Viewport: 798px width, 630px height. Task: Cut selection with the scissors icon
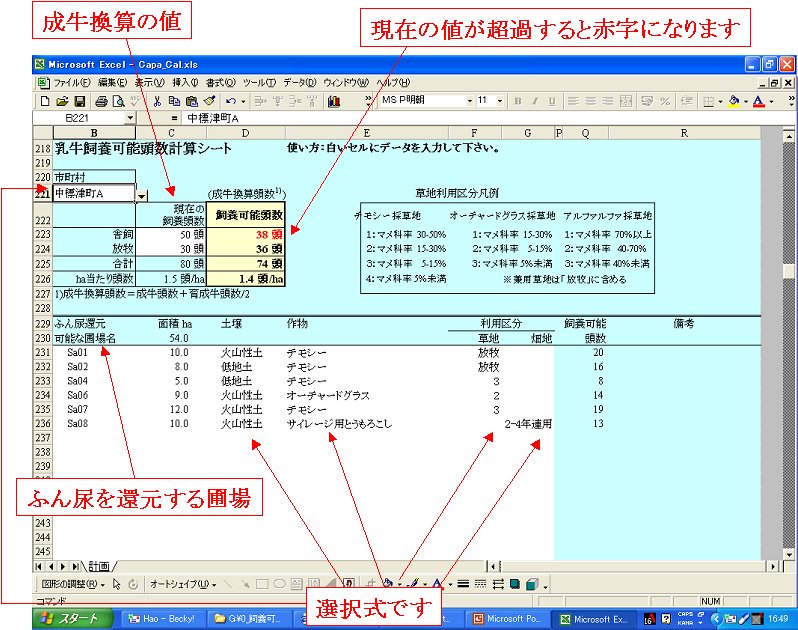tap(156, 101)
